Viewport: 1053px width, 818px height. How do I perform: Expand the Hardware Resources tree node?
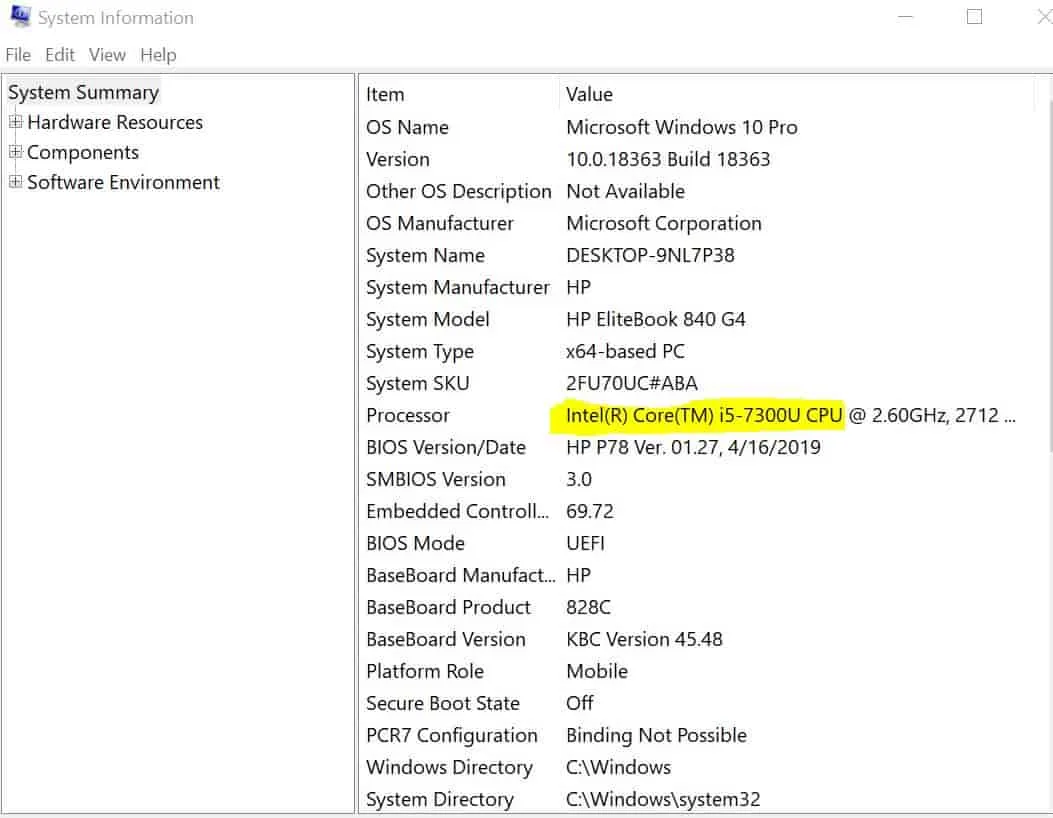coord(15,122)
